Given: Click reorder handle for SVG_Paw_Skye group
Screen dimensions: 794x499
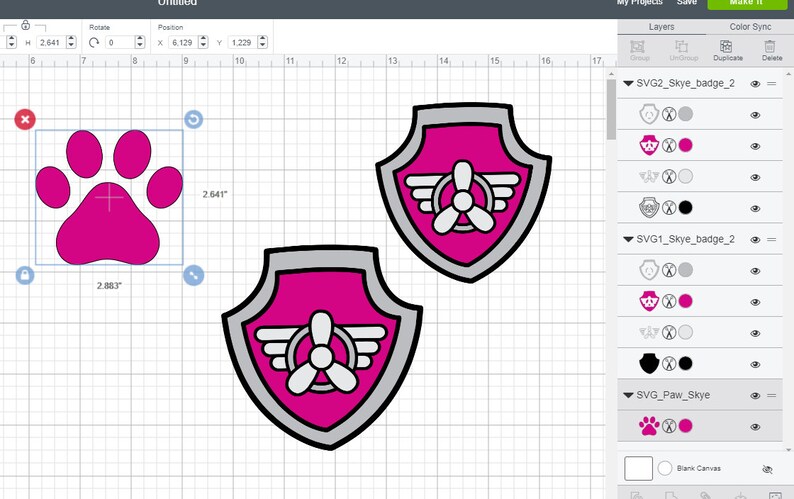Looking at the screenshot, I should coord(771,395).
